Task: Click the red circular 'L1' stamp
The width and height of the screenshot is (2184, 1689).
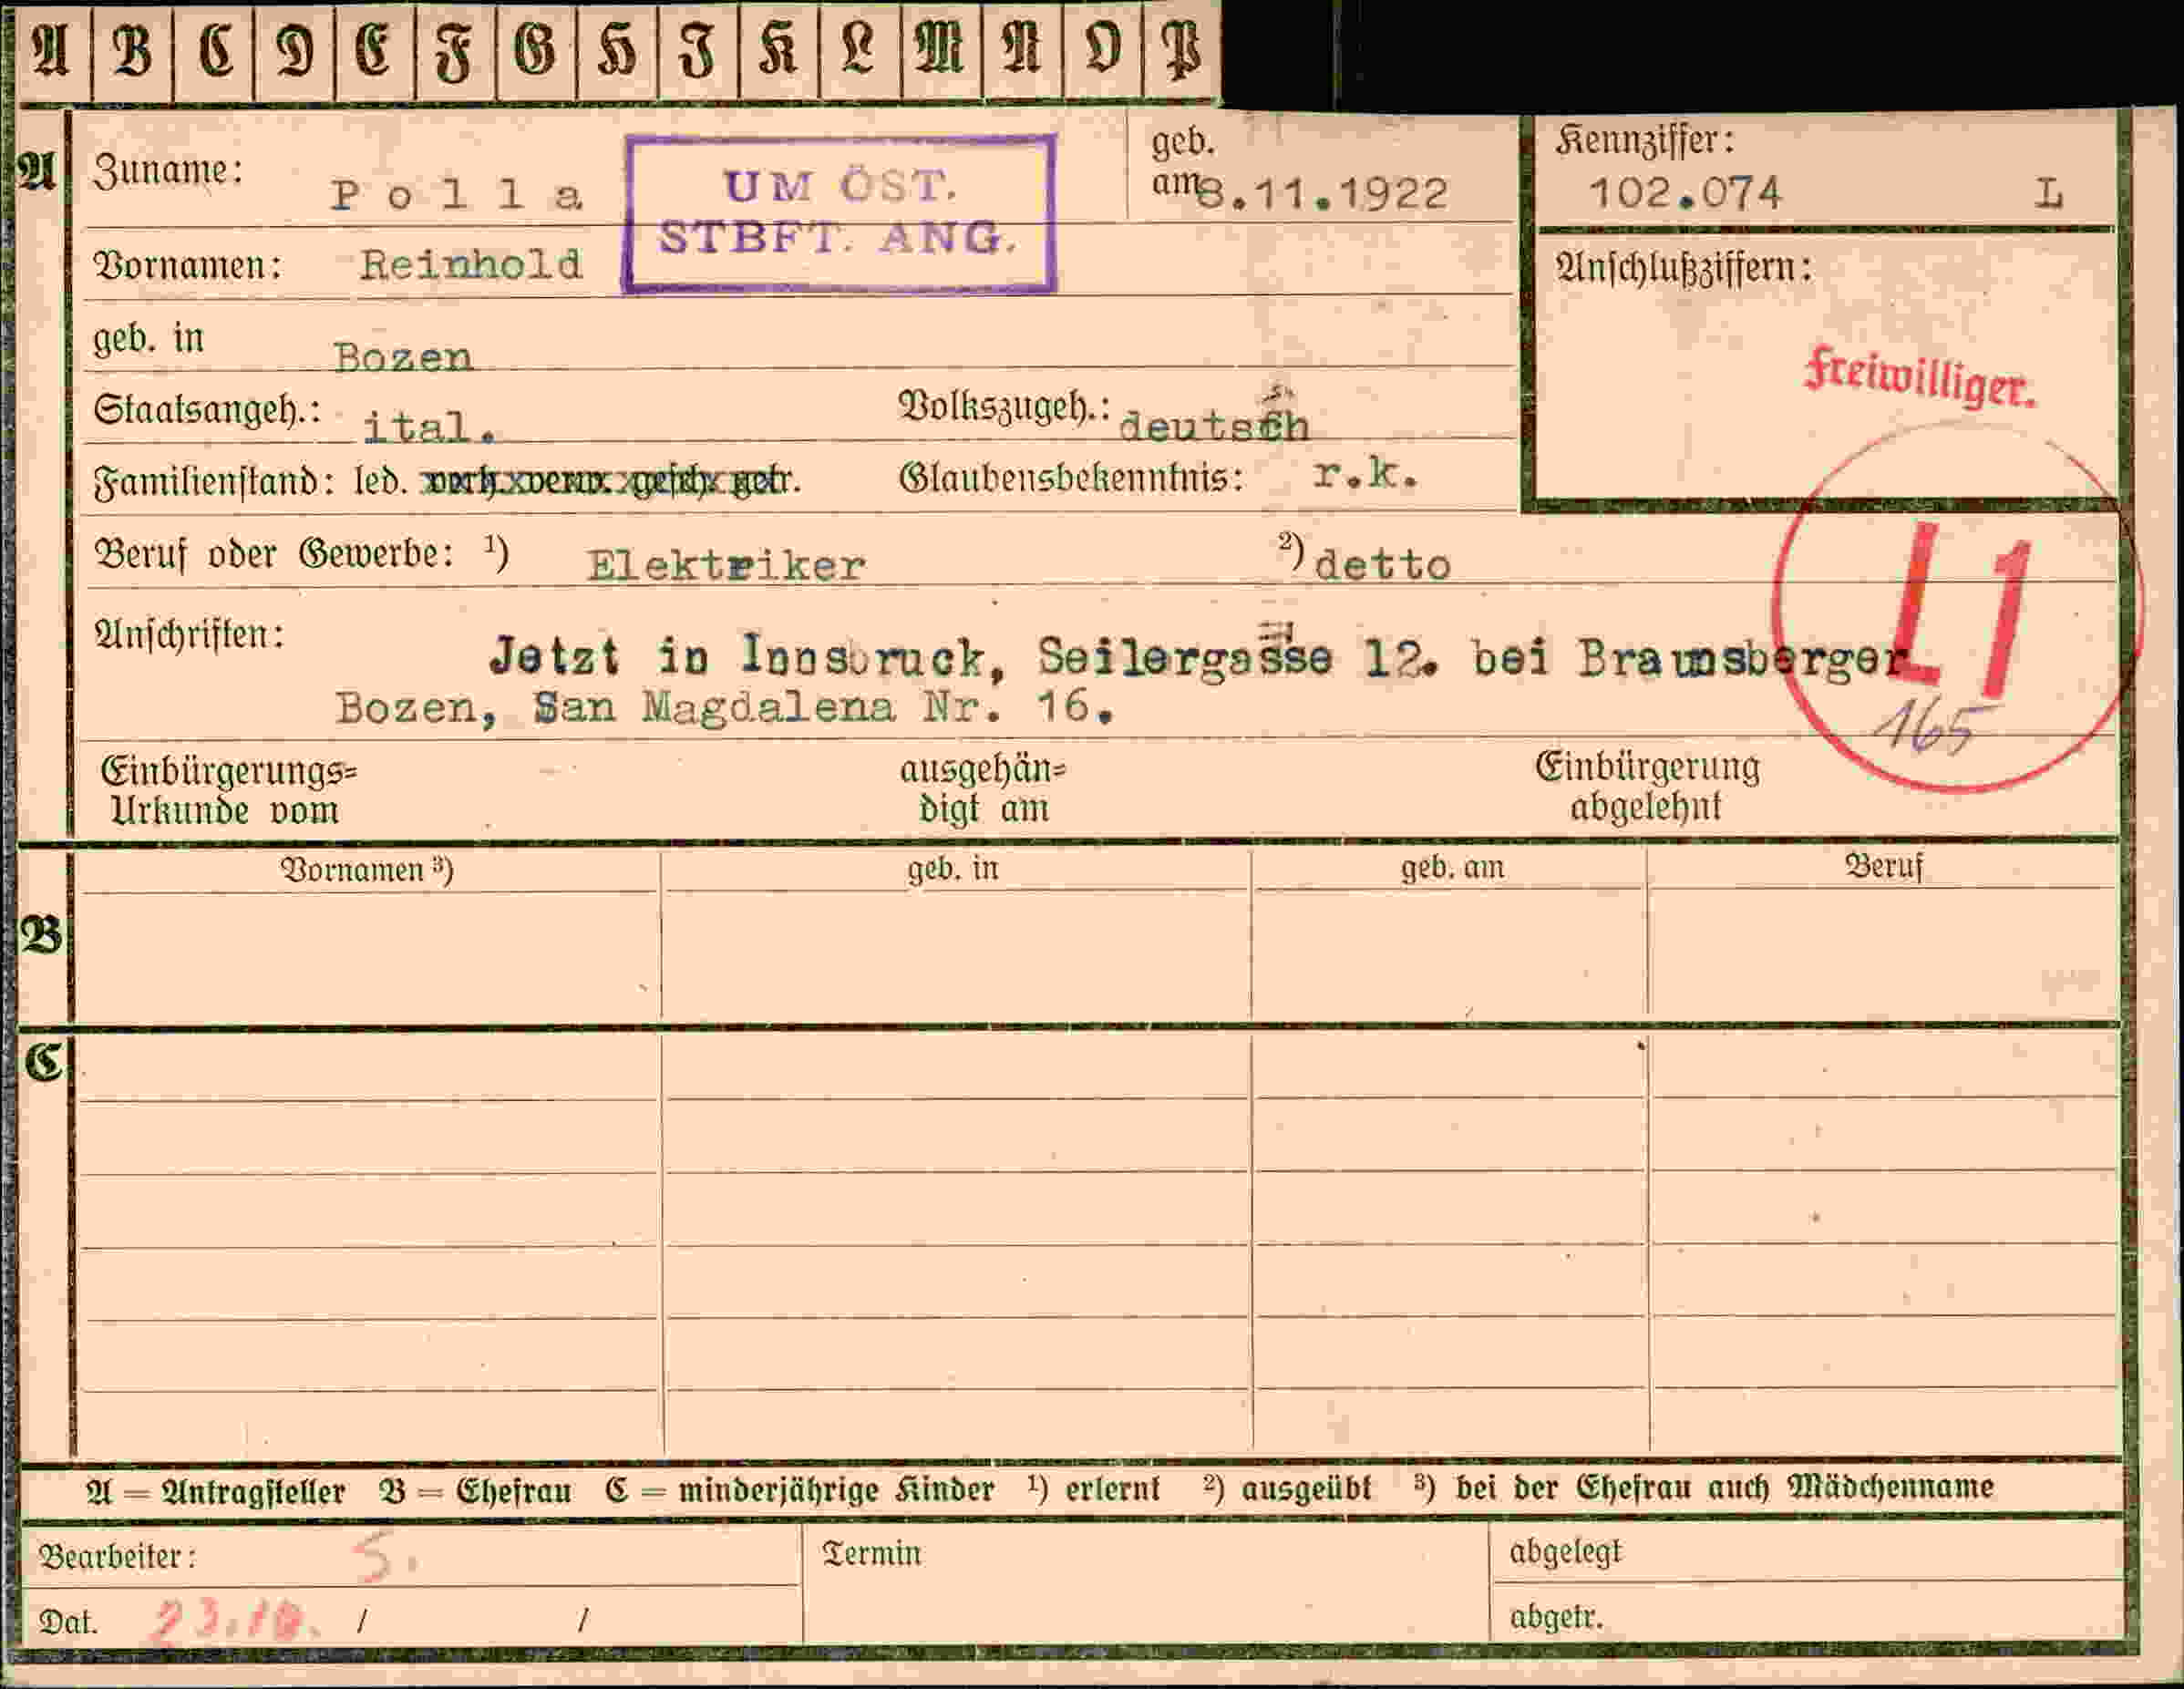Action: click(1957, 609)
